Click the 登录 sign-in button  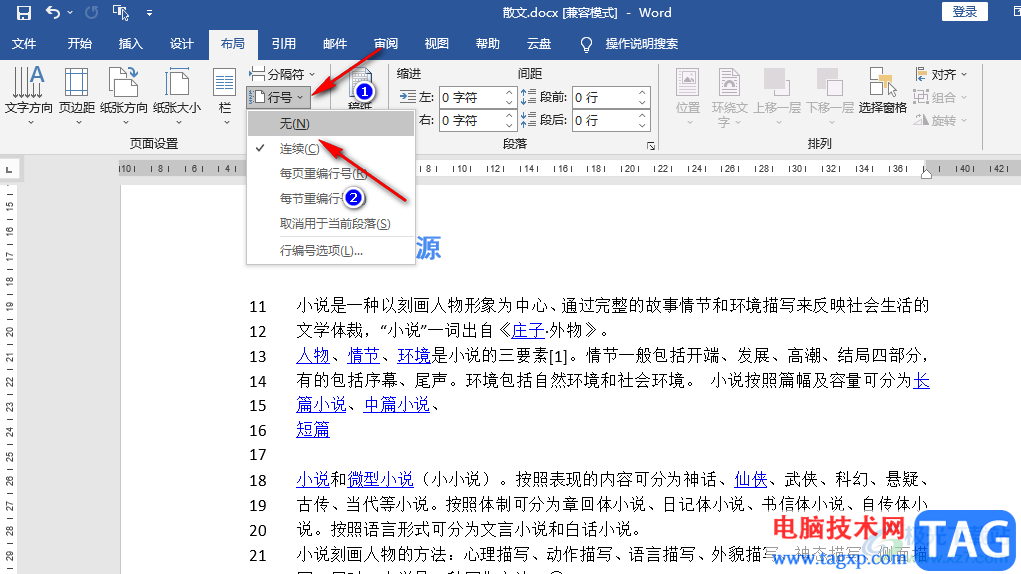pyautogui.click(x=964, y=12)
